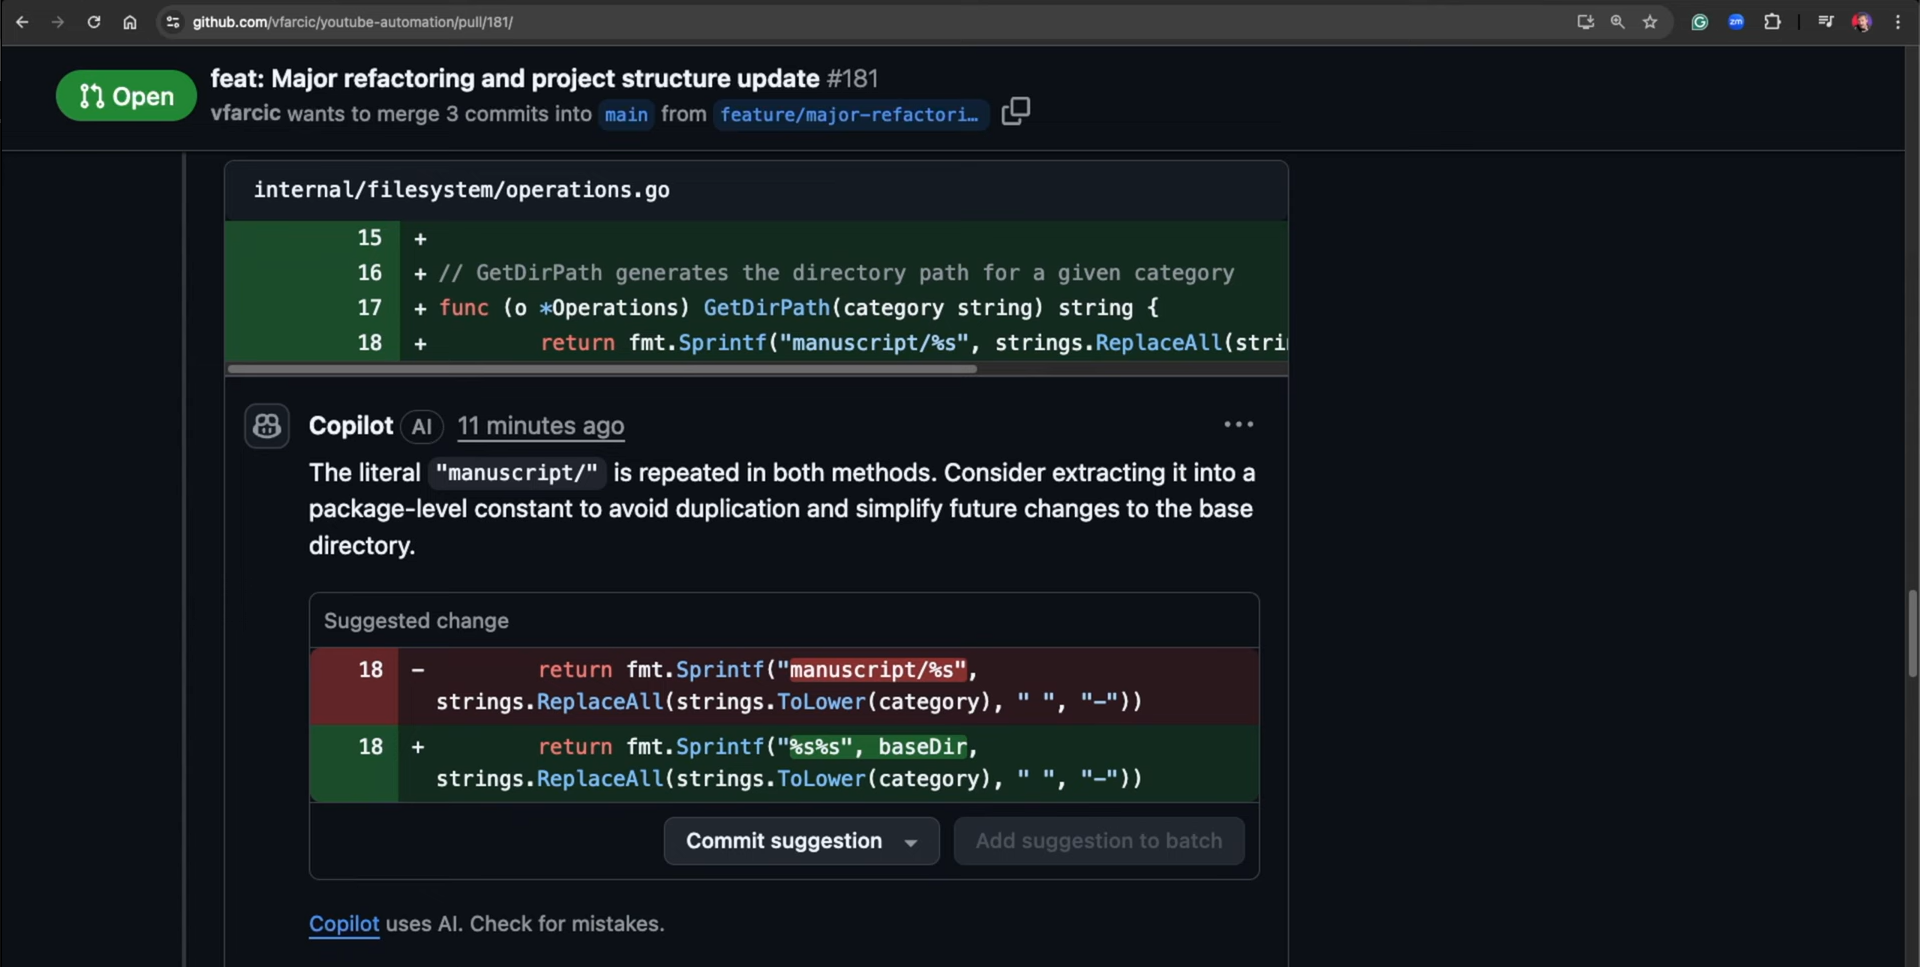Open the Copilot comment three-dot menu
The image size is (1920, 967).
pos(1238,425)
